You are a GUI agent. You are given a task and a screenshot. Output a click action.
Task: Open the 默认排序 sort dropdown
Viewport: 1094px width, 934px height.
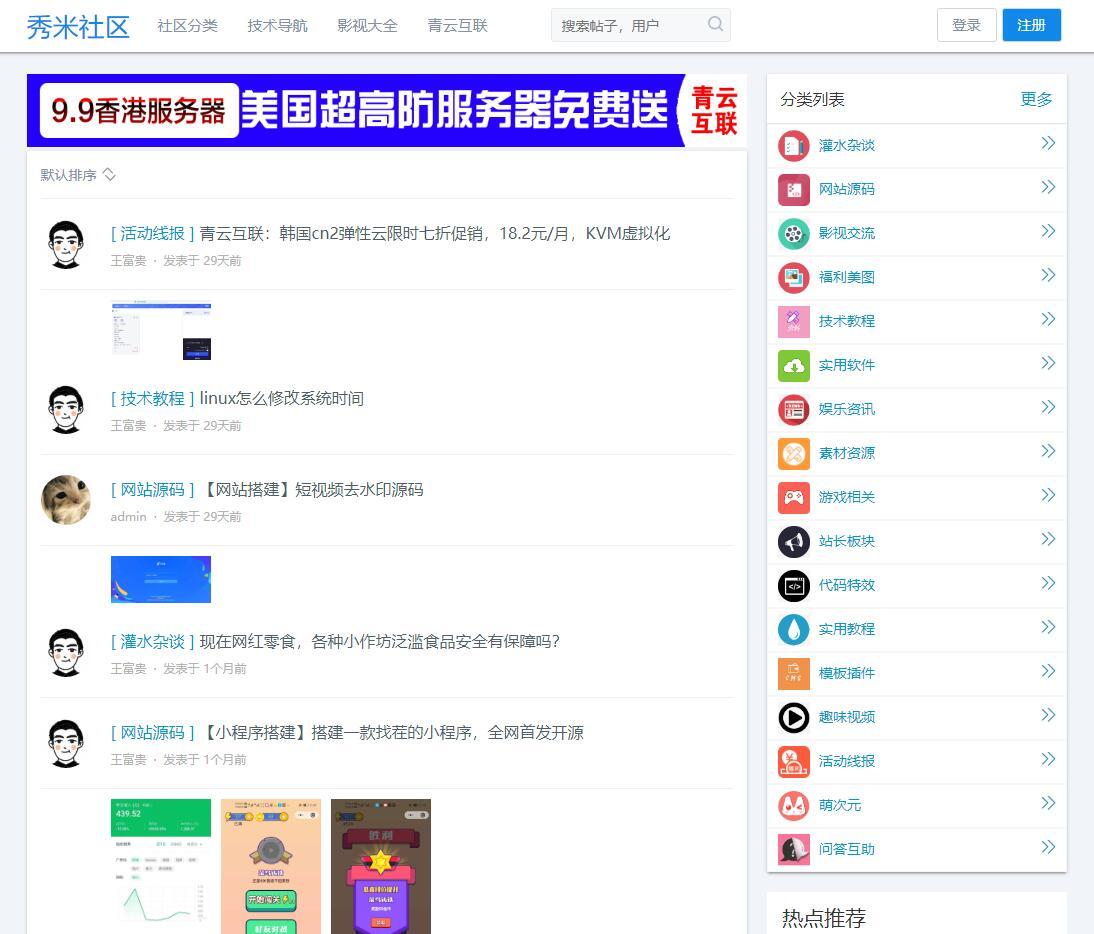click(x=78, y=175)
